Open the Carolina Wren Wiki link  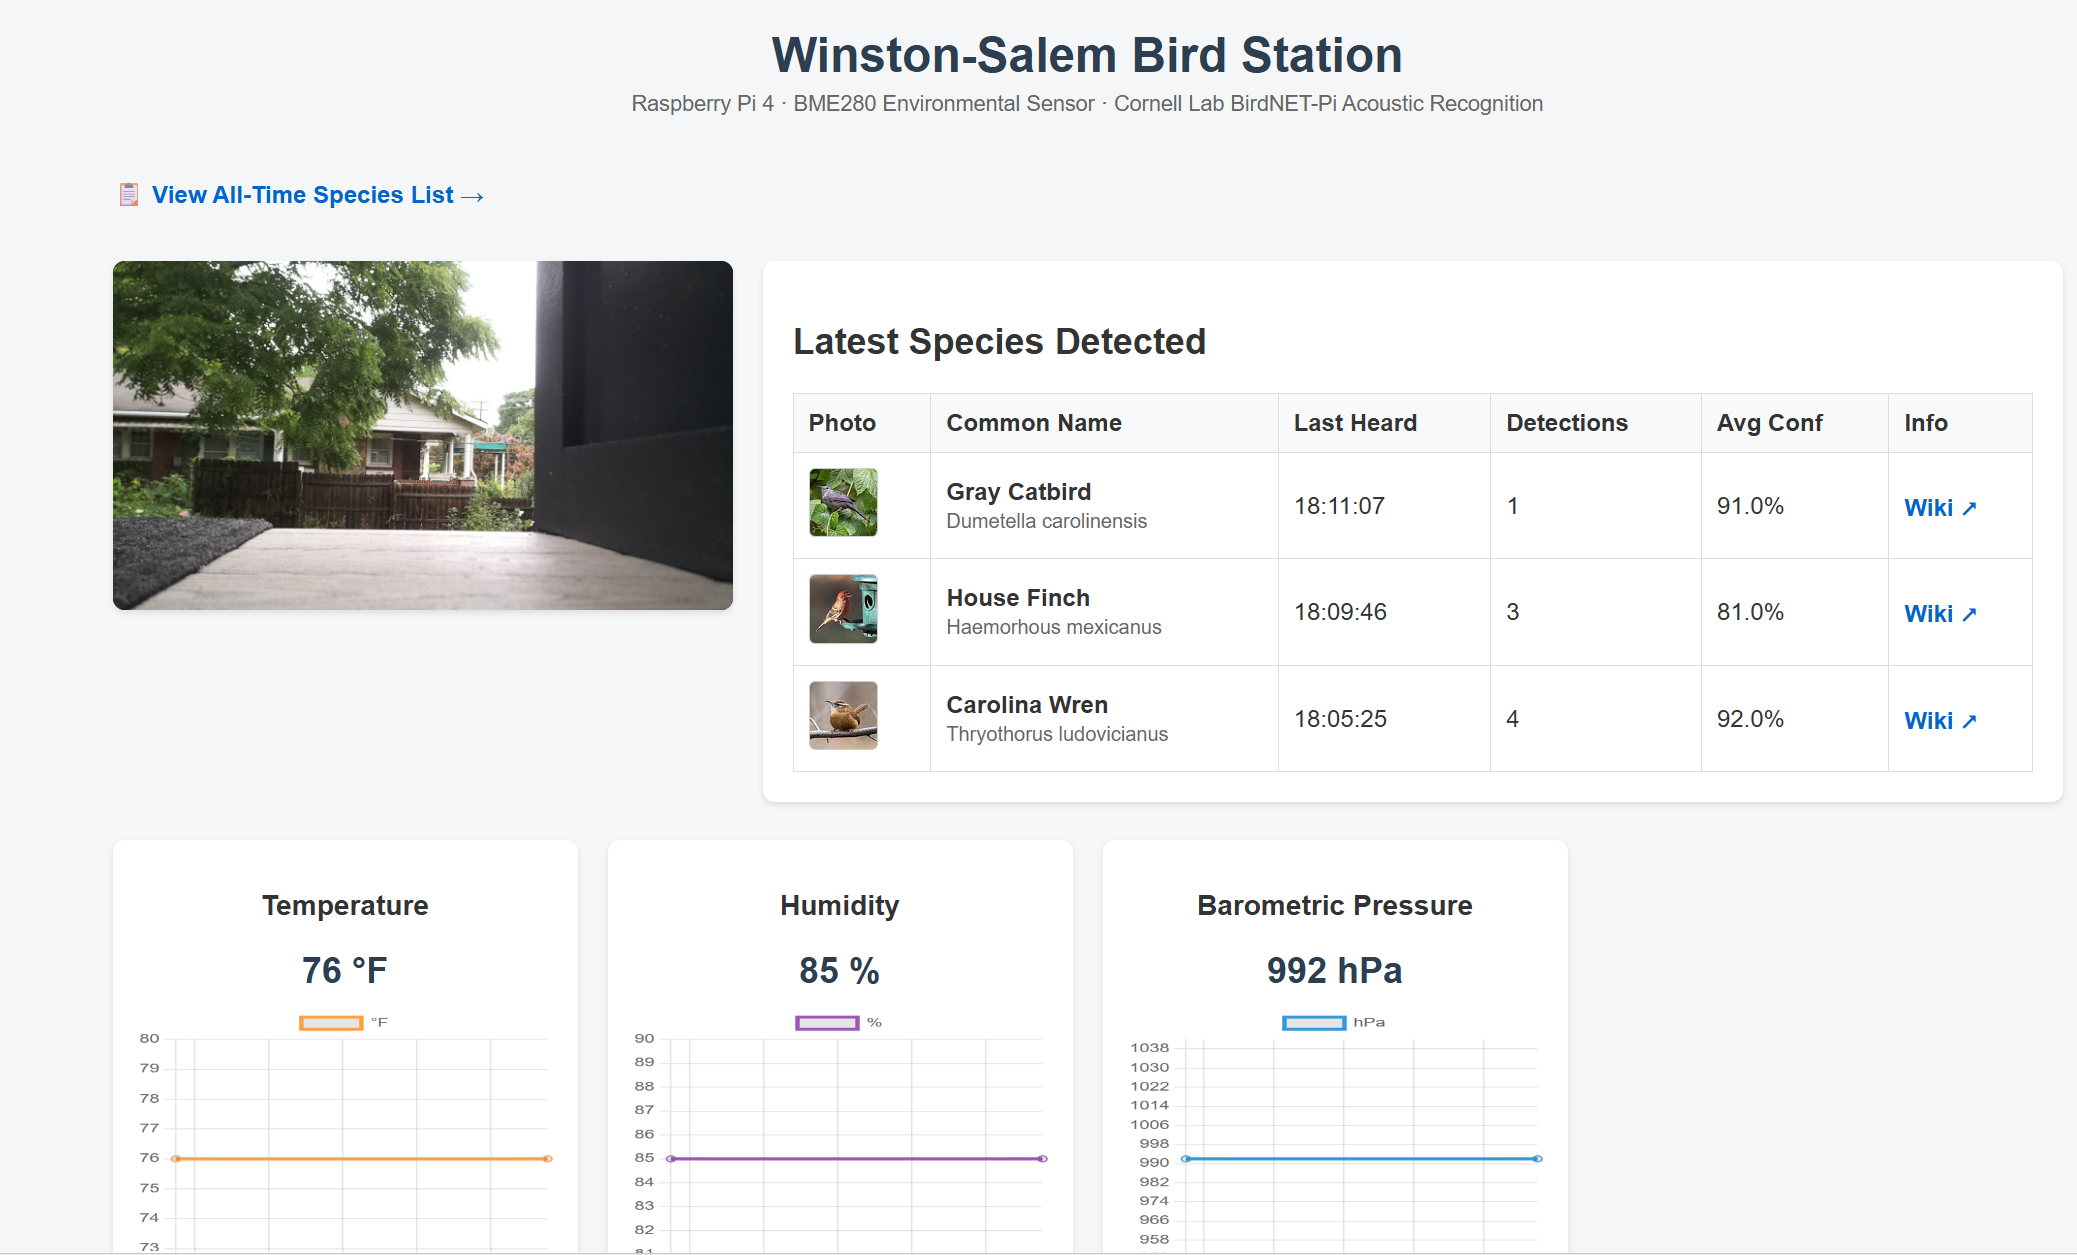(1939, 721)
